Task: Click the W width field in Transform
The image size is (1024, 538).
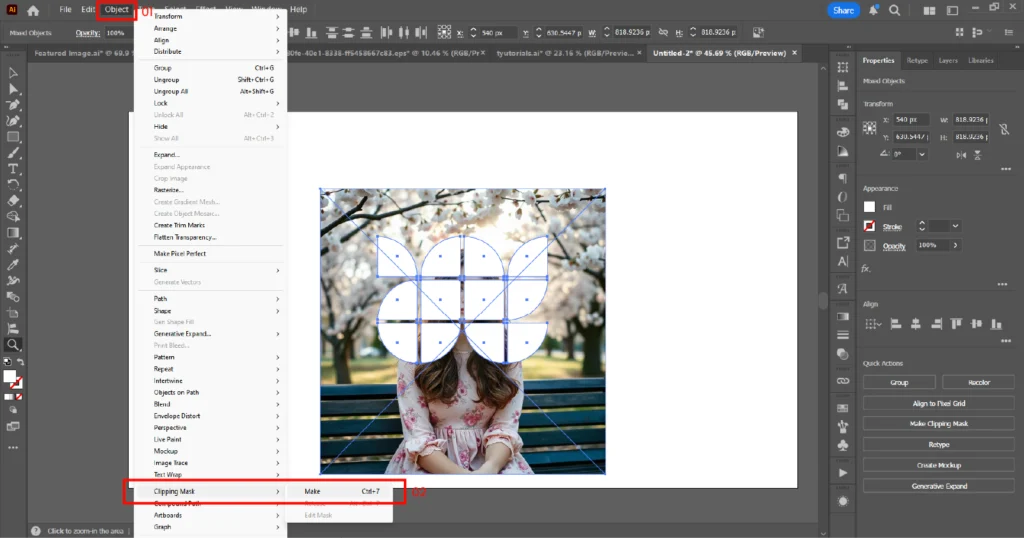Action: tap(970, 119)
